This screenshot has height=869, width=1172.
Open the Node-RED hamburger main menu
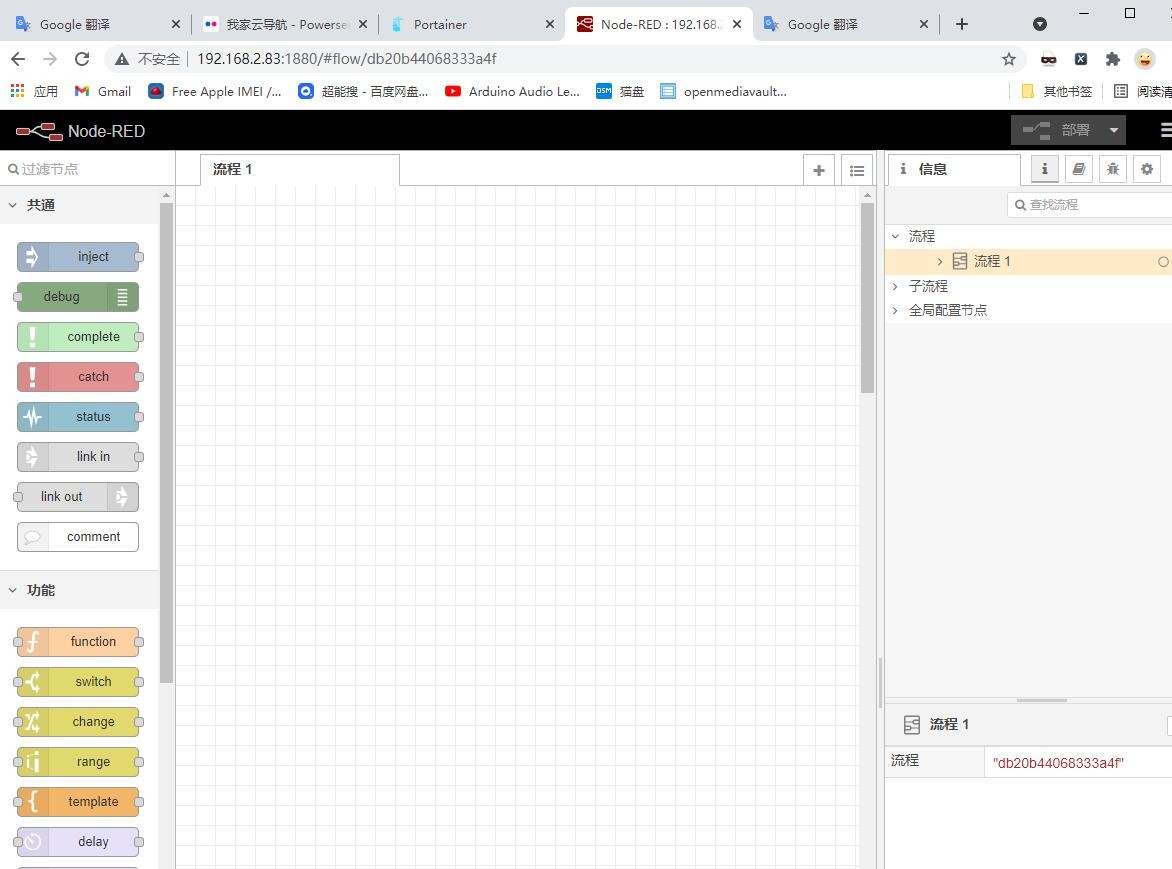[1165, 130]
